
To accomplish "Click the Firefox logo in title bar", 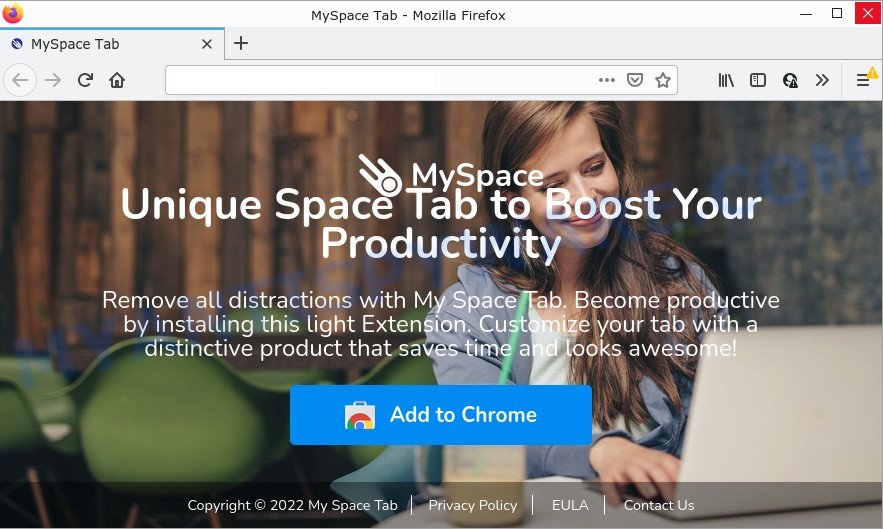I will coord(12,13).
